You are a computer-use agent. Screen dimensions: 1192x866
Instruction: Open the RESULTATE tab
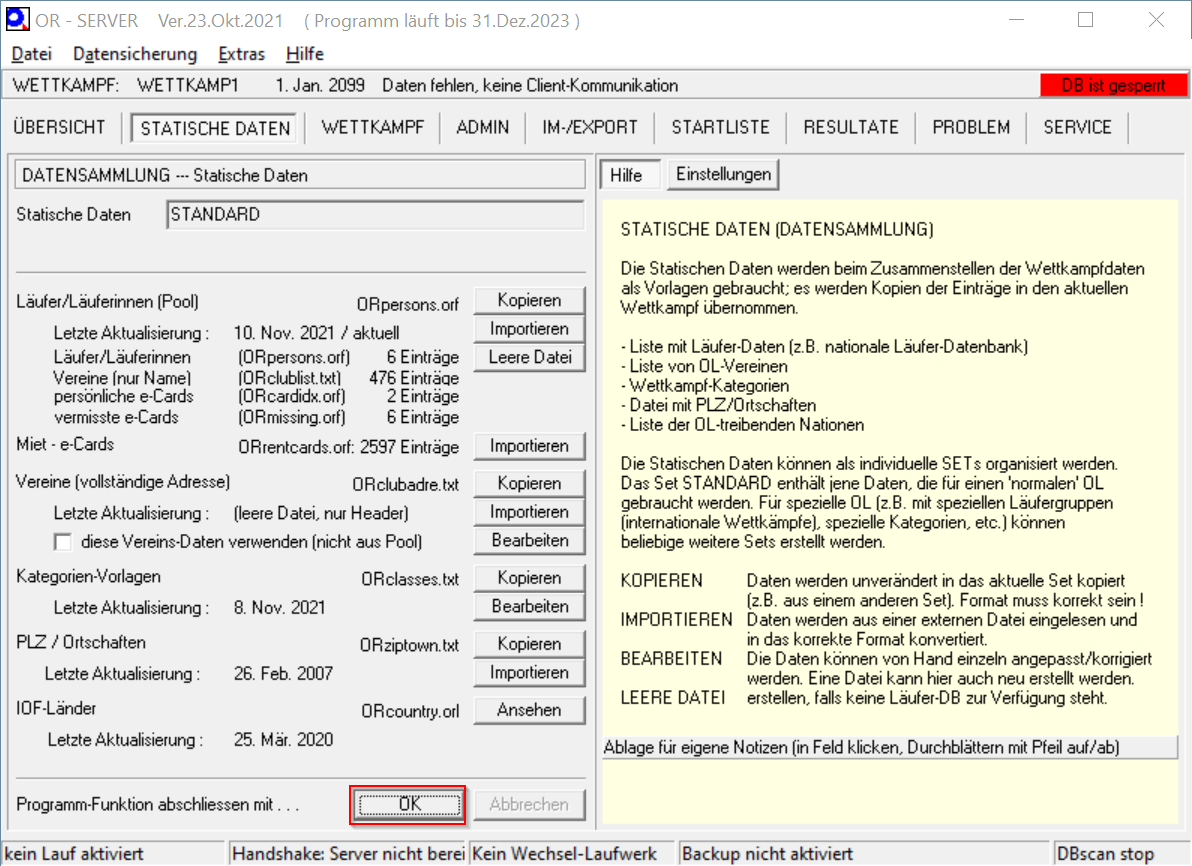851,127
